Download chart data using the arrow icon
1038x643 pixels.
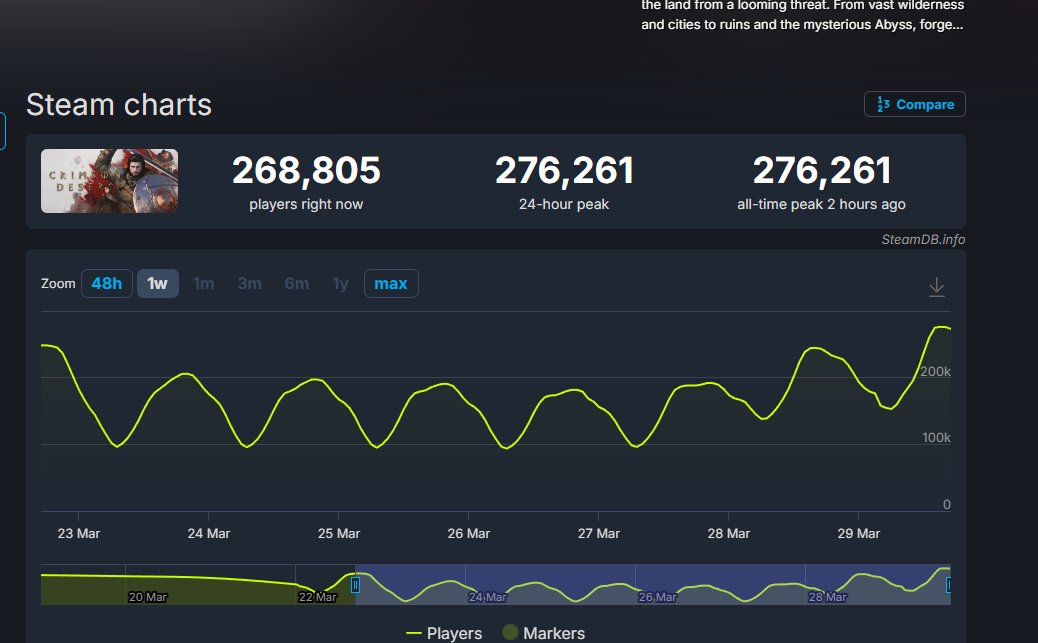pos(937,287)
